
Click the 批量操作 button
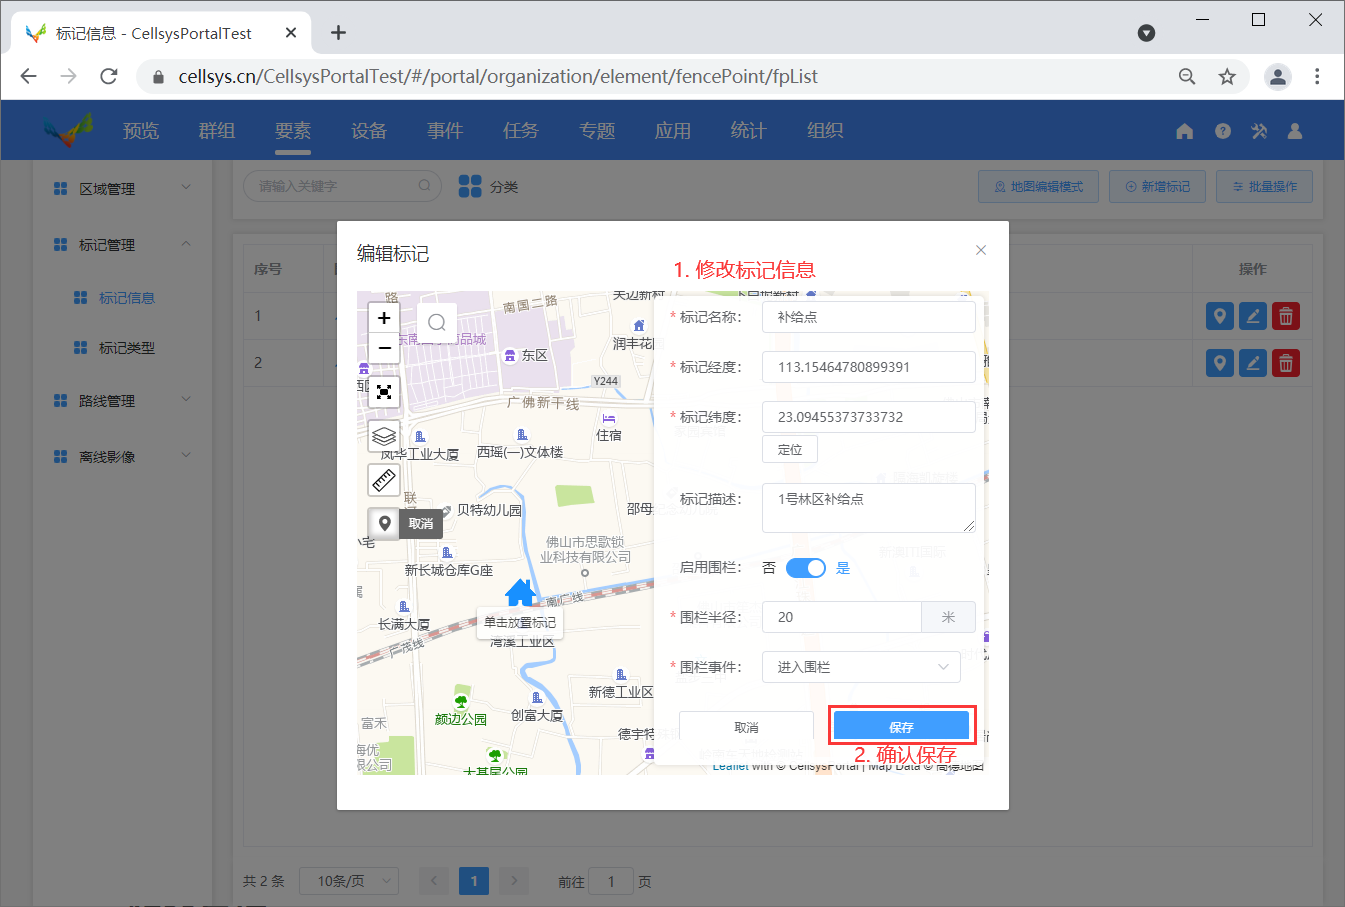[1264, 186]
